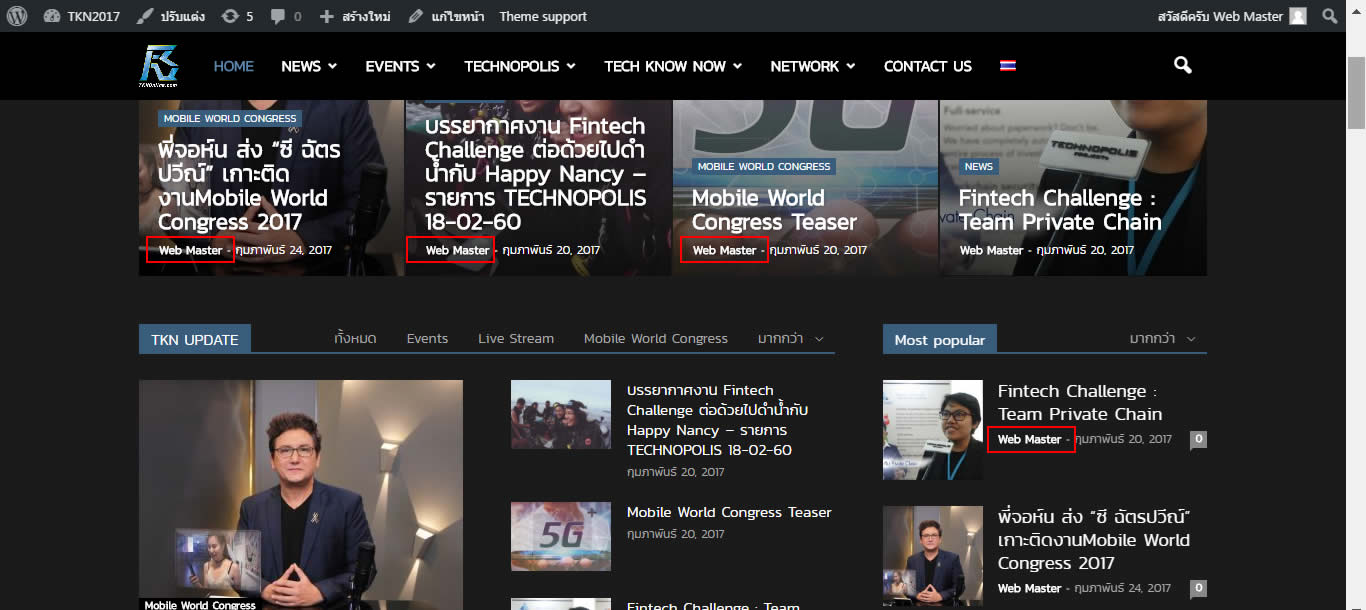Open Fintech Challenge Team Private Chain popular article
This screenshot has height=610, width=1366.
1080,402
